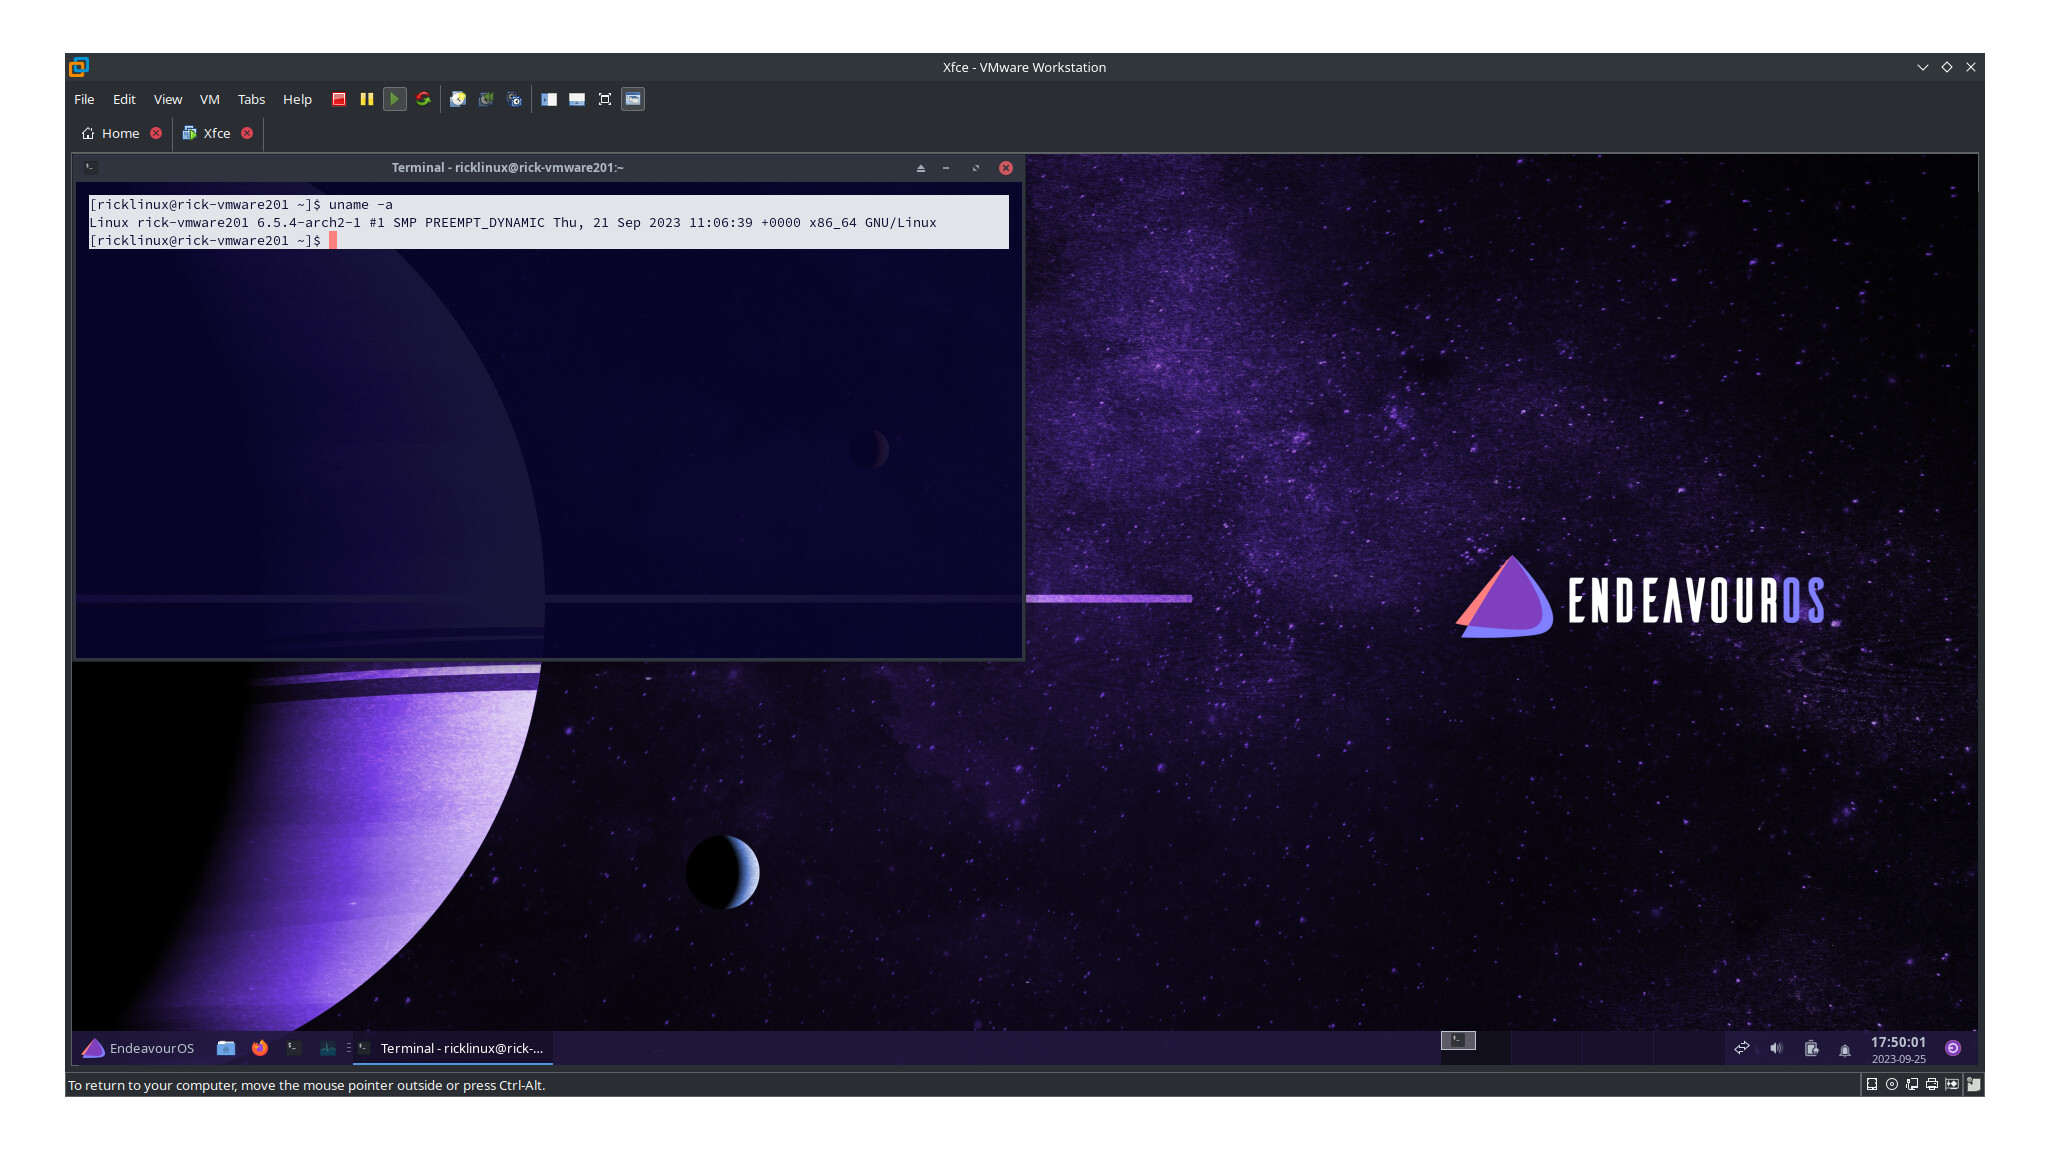This screenshot has width=2050, height=1174.
Task: Minimize the Terminal window
Action: click(x=946, y=168)
